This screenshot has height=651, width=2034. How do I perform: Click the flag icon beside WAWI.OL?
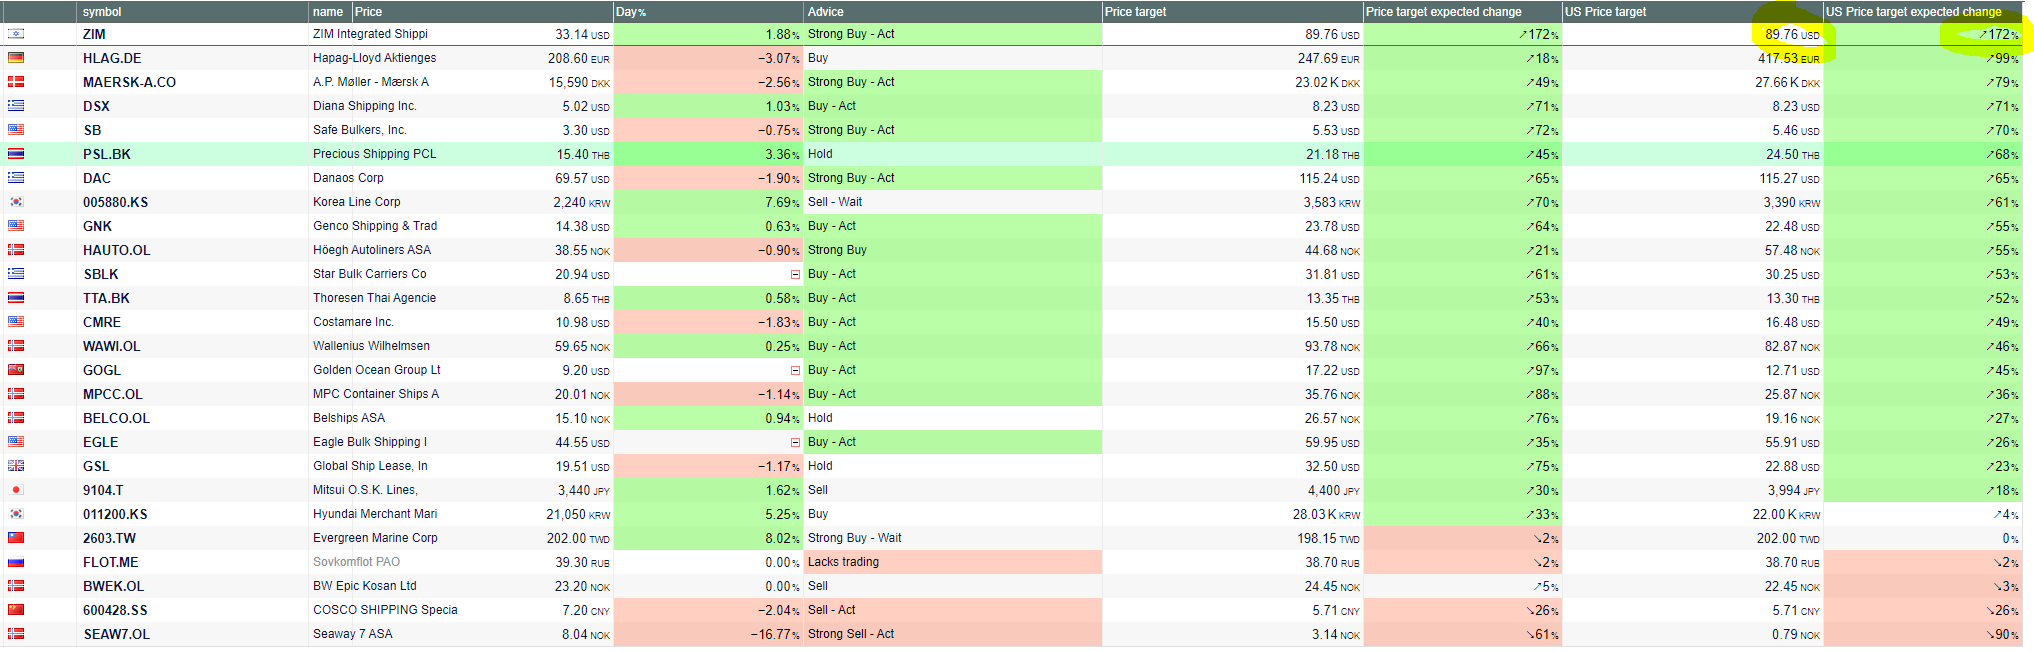(15, 346)
